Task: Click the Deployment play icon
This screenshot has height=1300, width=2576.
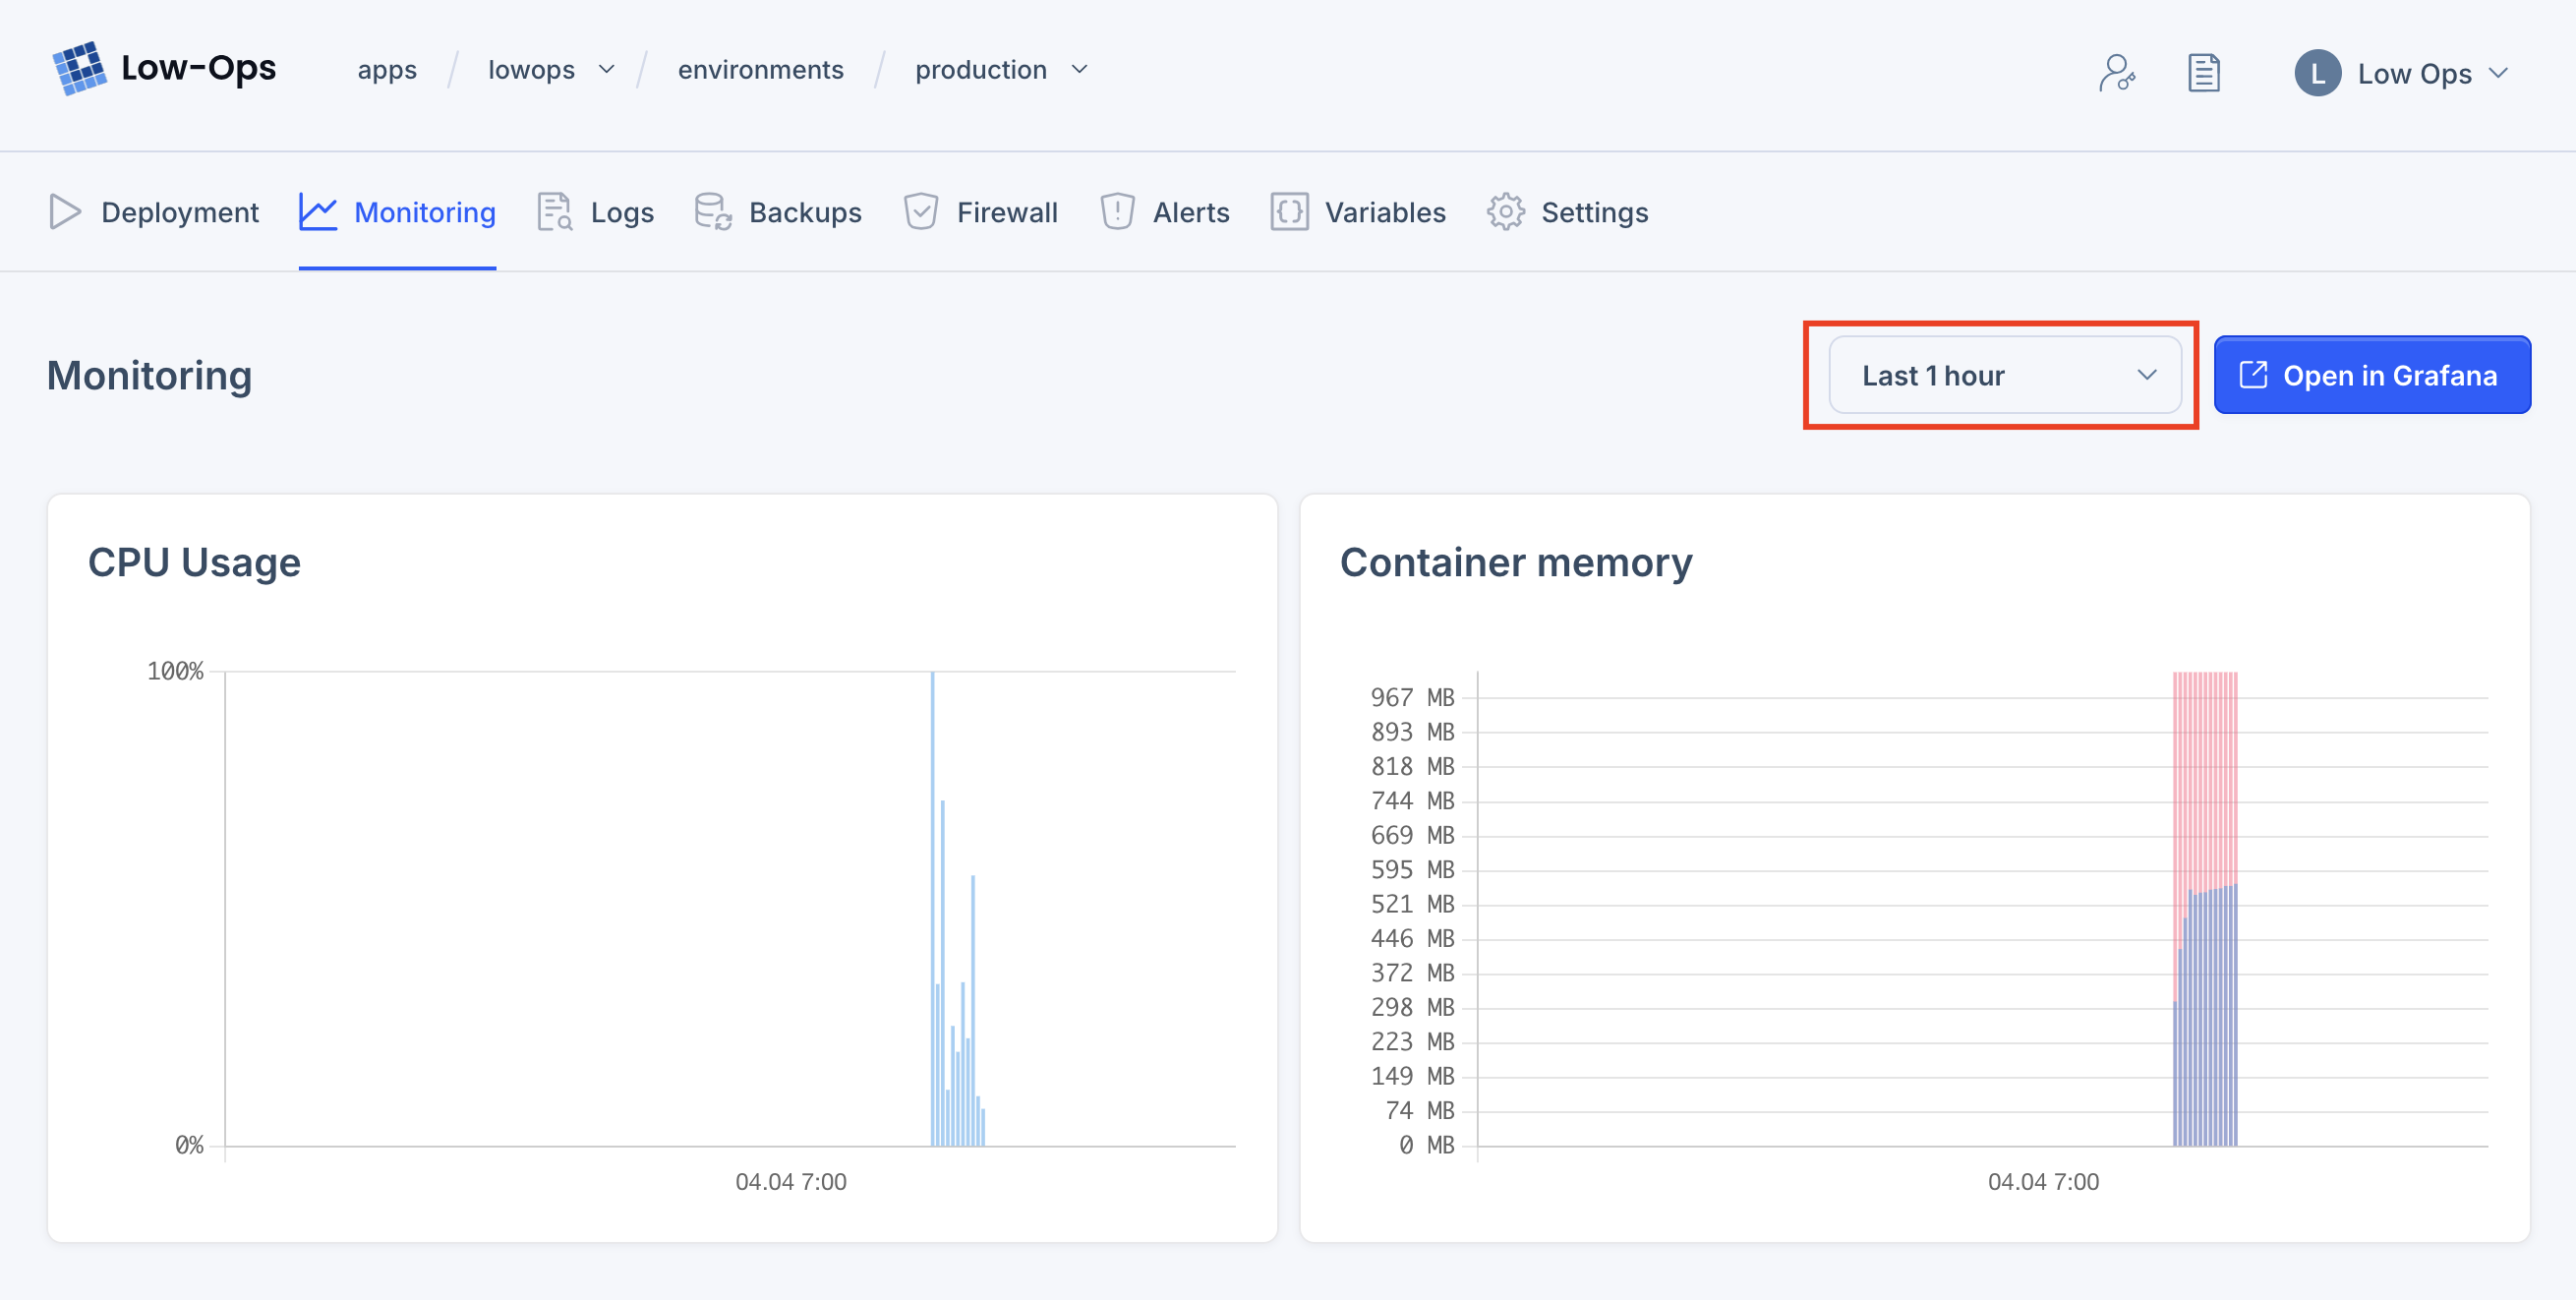Action: tap(65, 212)
